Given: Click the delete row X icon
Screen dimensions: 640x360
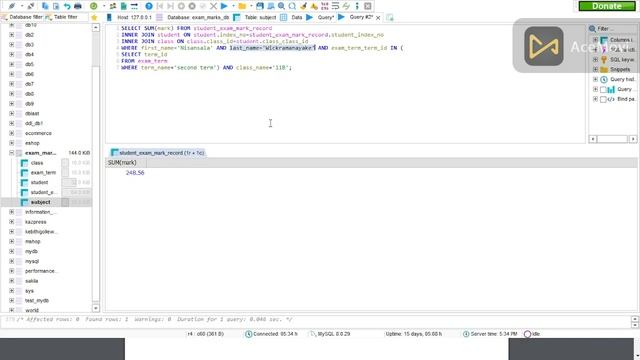Looking at the screenshot, I should 213,6.
